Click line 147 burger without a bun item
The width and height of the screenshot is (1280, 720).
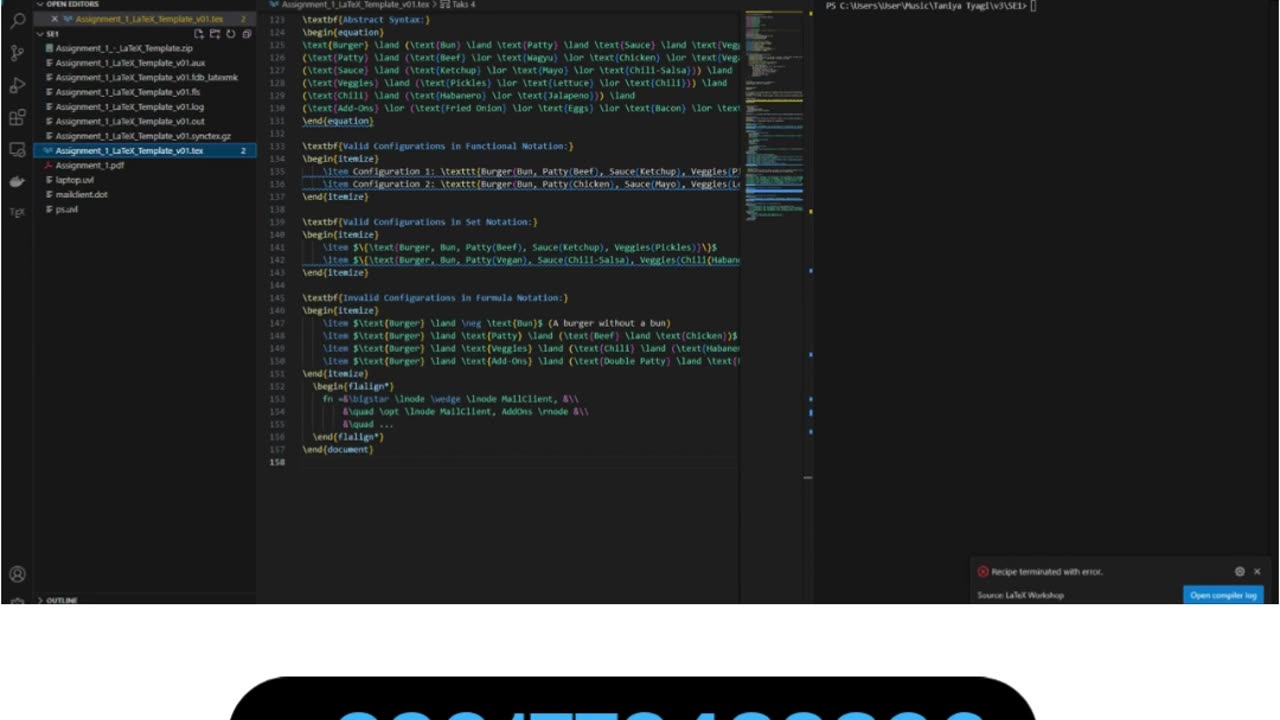[x=496, y=323]
